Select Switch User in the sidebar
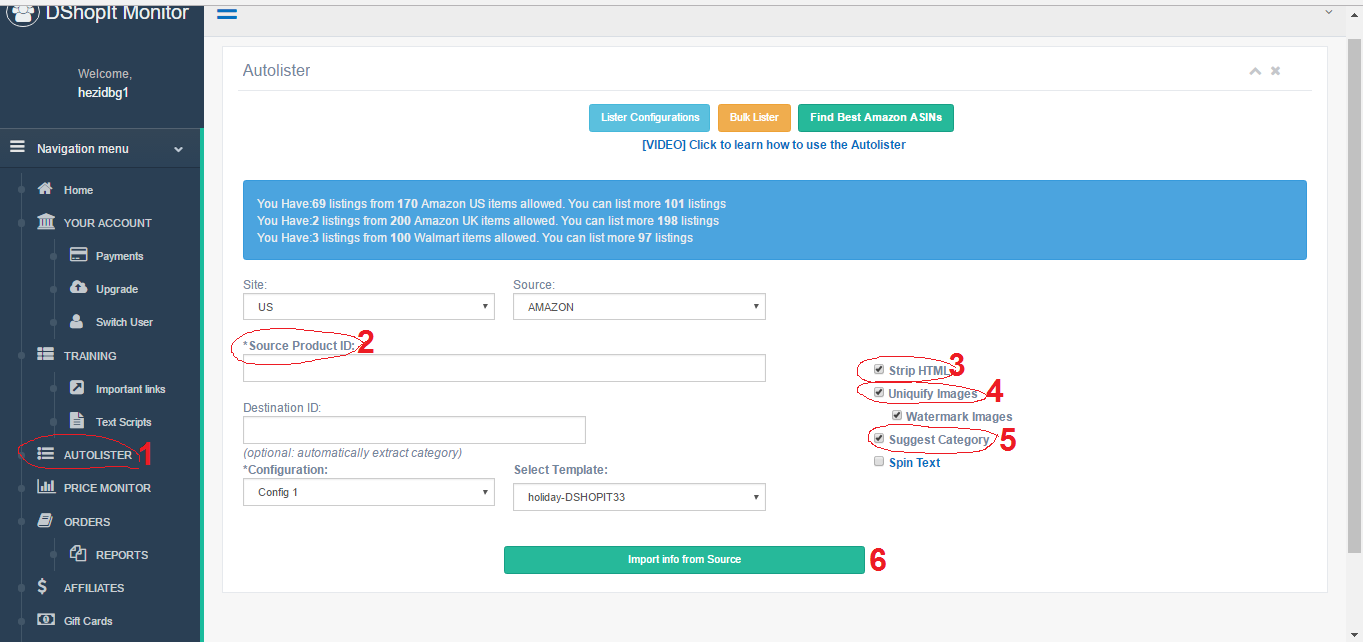The height and width of the screenshot is (642, 1363). (x=124, y=322)
